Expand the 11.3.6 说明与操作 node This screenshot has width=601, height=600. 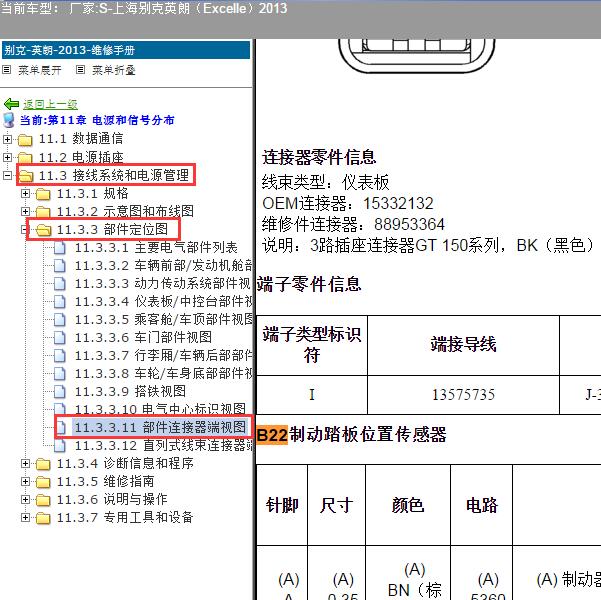tap(25, 500)
